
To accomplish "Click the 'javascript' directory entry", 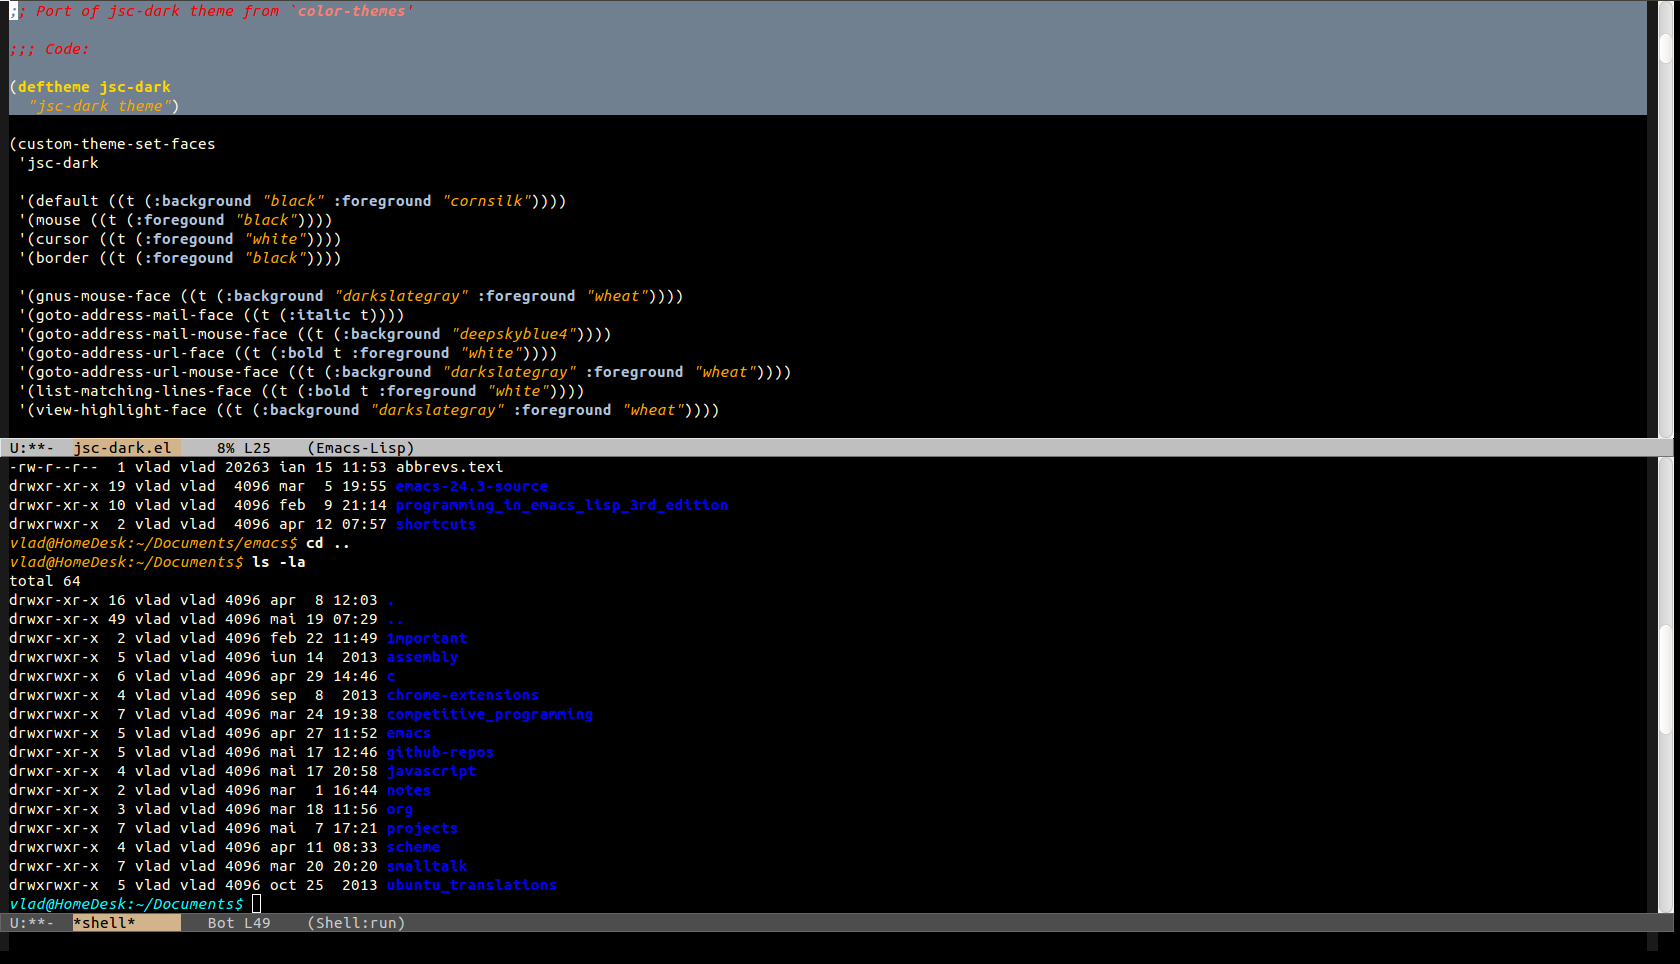I will 432,771.
